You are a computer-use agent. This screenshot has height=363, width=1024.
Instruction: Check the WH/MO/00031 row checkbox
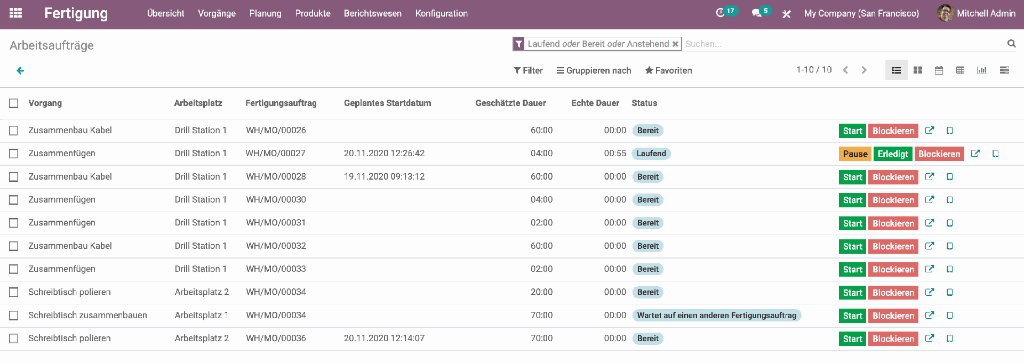[14, 223]
